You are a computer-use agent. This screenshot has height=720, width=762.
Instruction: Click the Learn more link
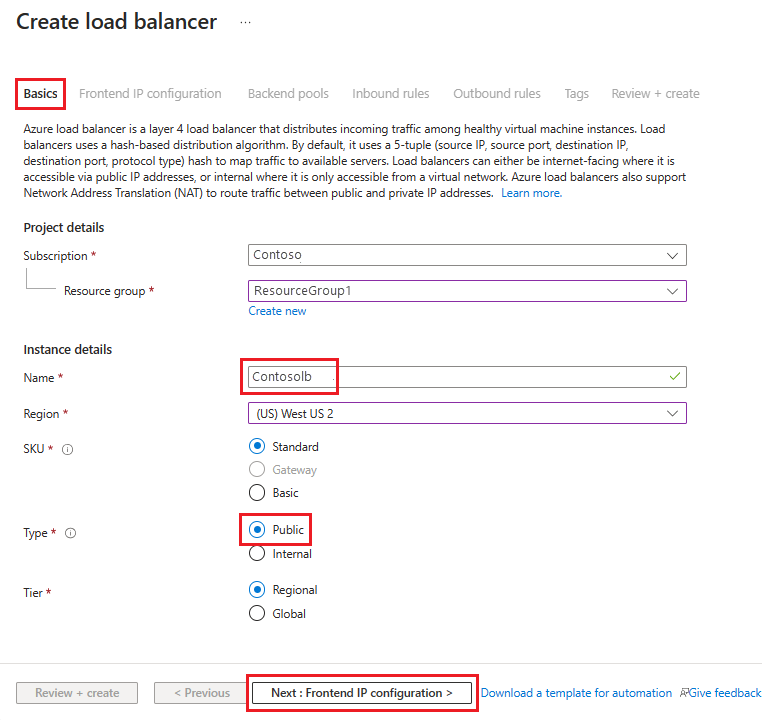point(531,193)
